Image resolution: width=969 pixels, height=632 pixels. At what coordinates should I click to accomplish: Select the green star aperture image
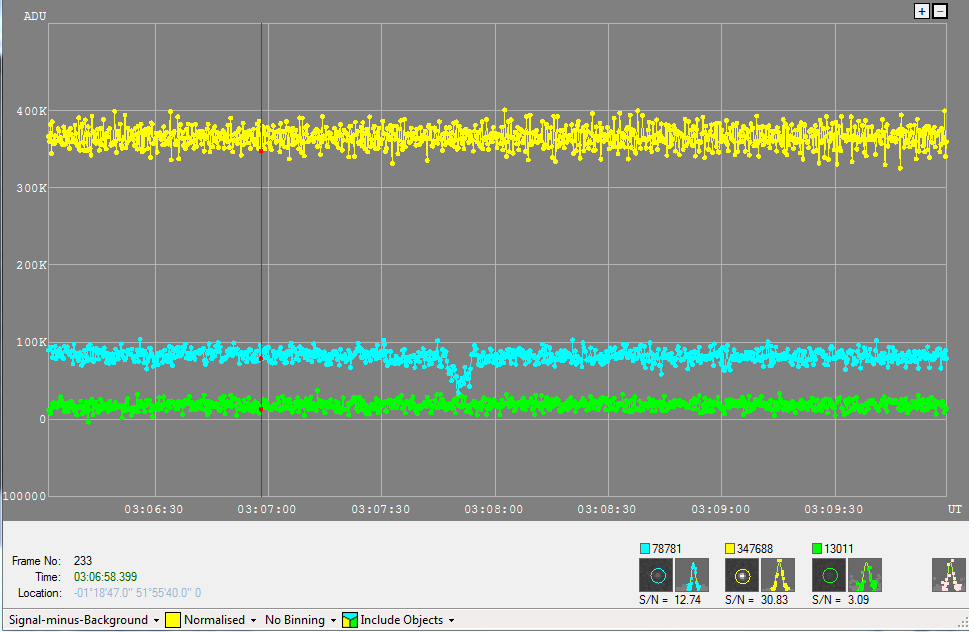pos(827,575)
